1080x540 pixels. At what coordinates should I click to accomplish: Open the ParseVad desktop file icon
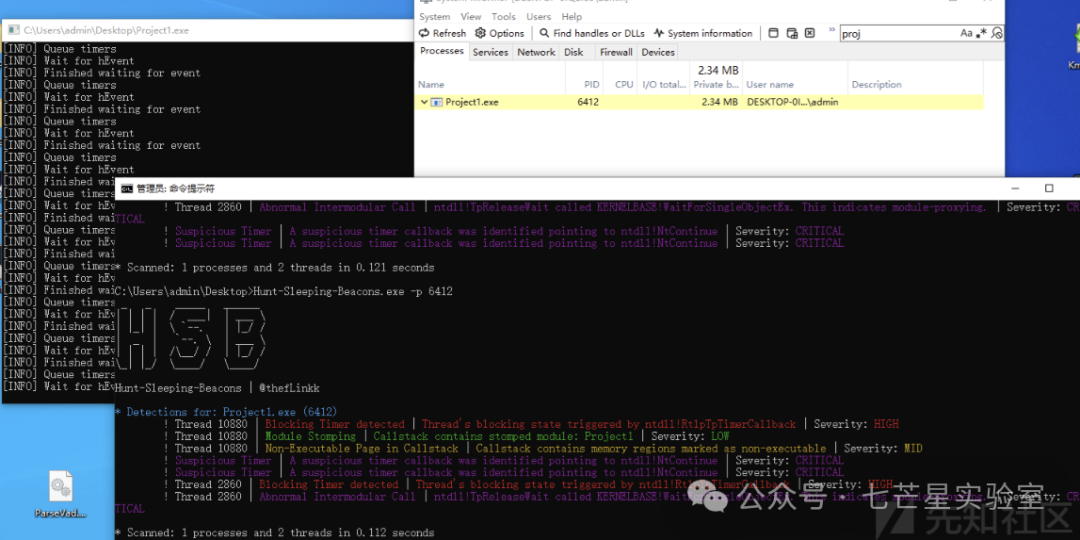(60, 493)
